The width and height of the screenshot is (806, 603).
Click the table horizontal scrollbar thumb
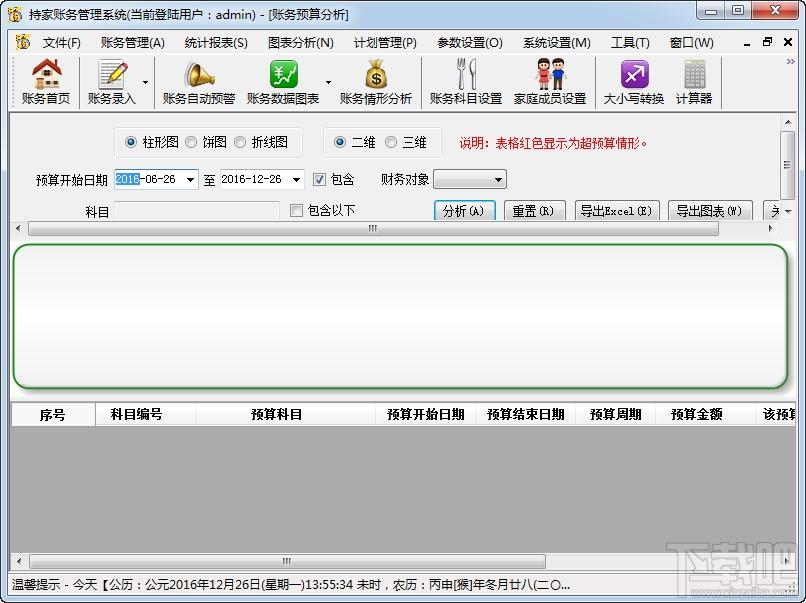coord(287,561)
